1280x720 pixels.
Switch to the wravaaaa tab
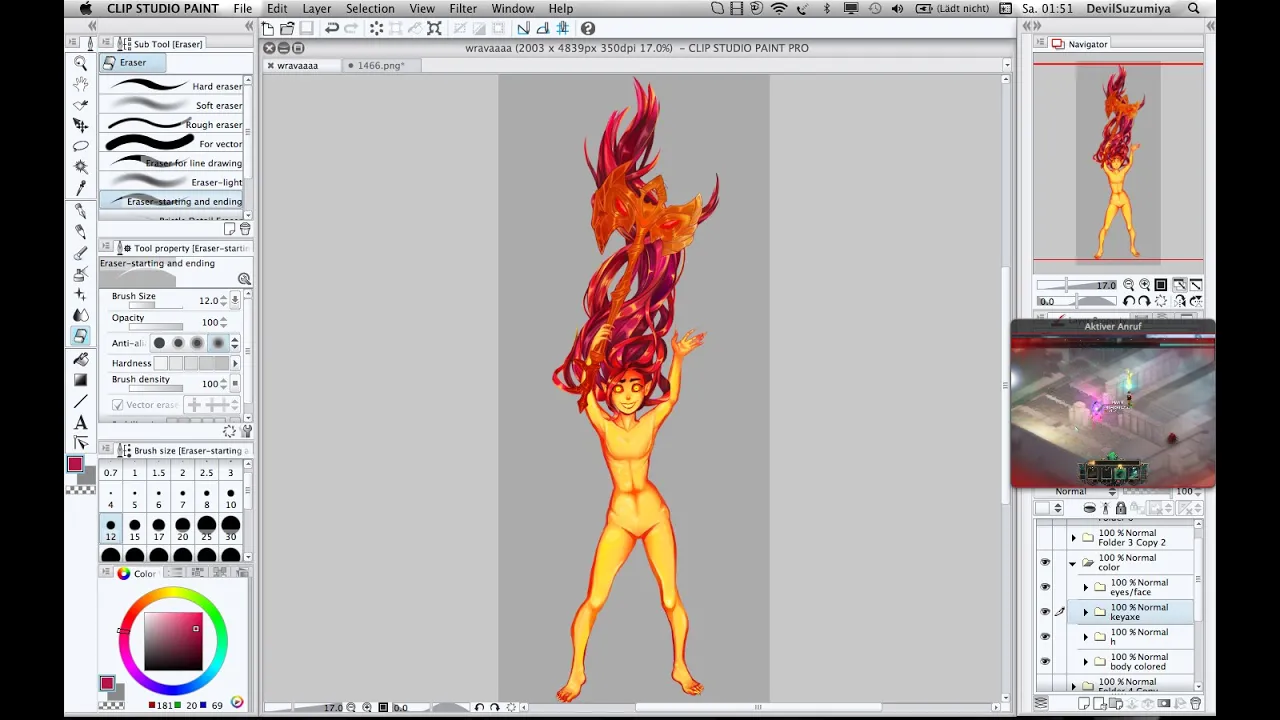tap(298, 65)
